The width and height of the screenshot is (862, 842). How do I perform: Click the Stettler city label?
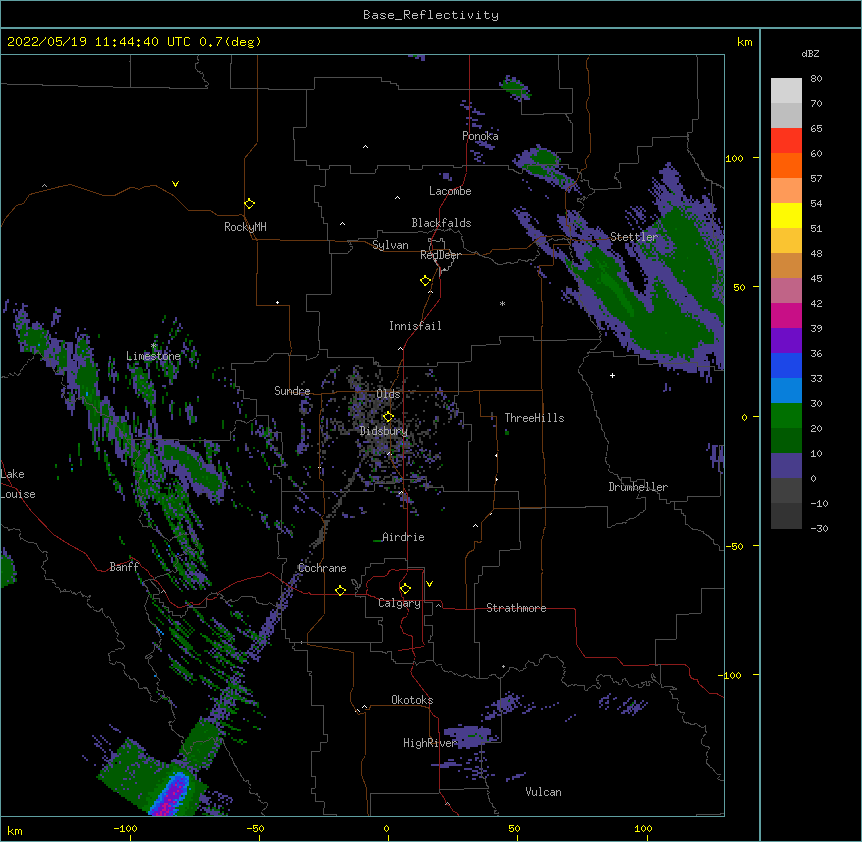634,237
